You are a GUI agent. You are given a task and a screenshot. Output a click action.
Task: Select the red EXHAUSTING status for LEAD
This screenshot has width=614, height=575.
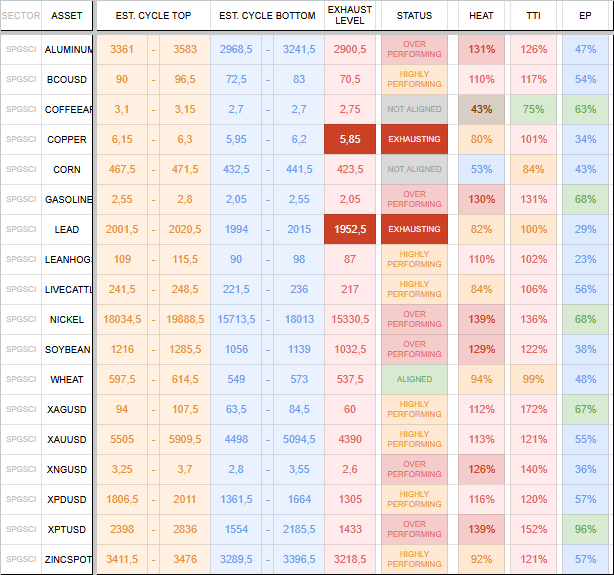pos(414,229)
